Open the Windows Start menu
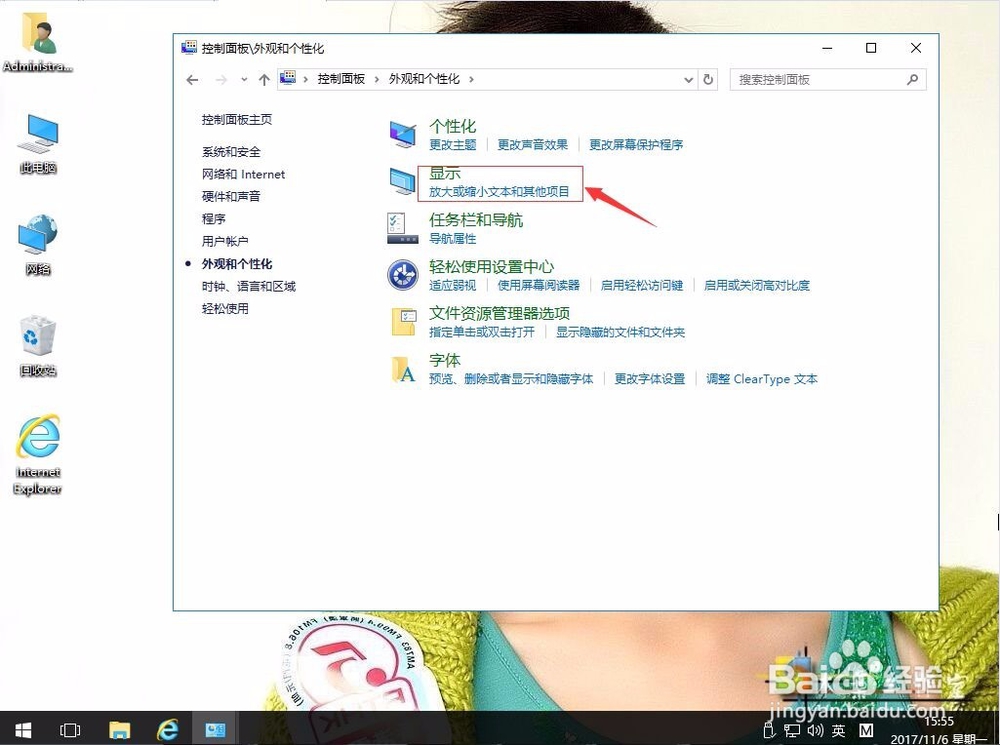The image size is (1000, 745). tap(23, 729)
